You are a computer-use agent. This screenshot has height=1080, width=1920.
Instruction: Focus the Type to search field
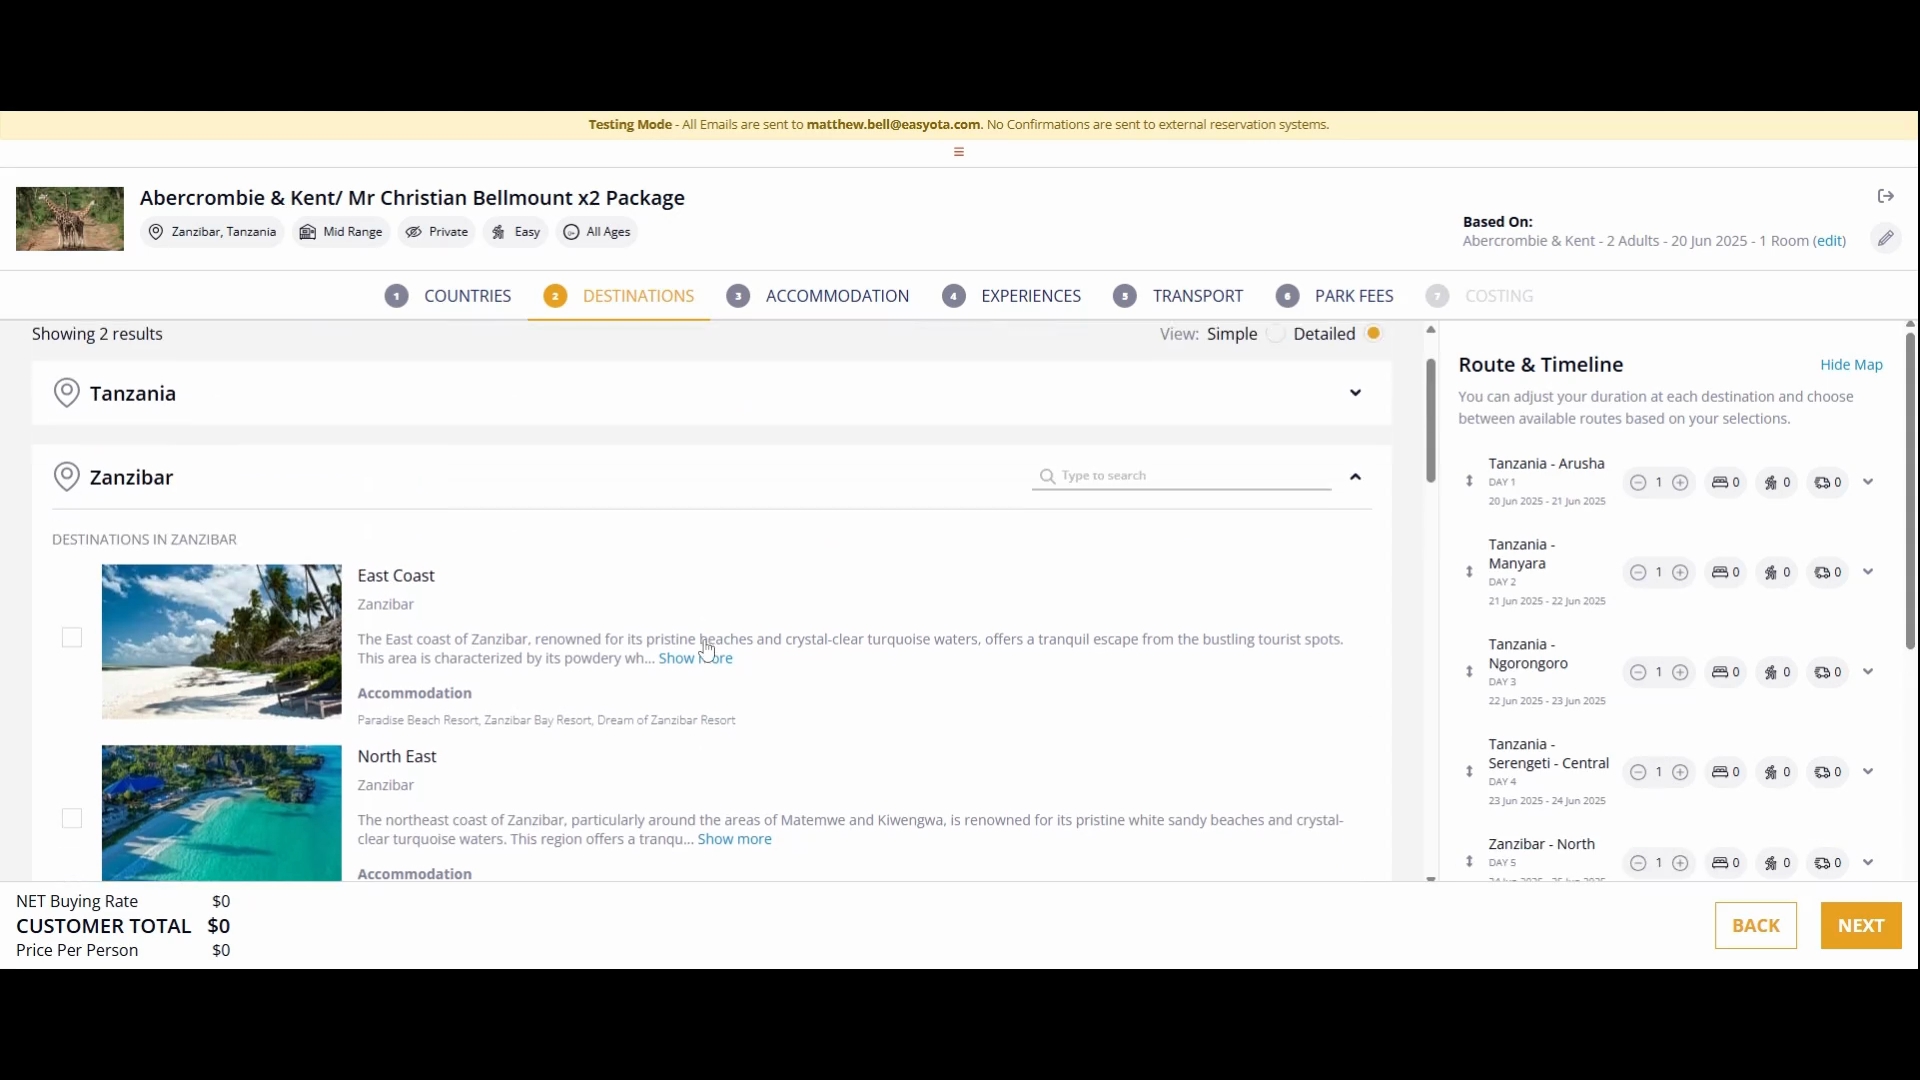pos(1182,476)
